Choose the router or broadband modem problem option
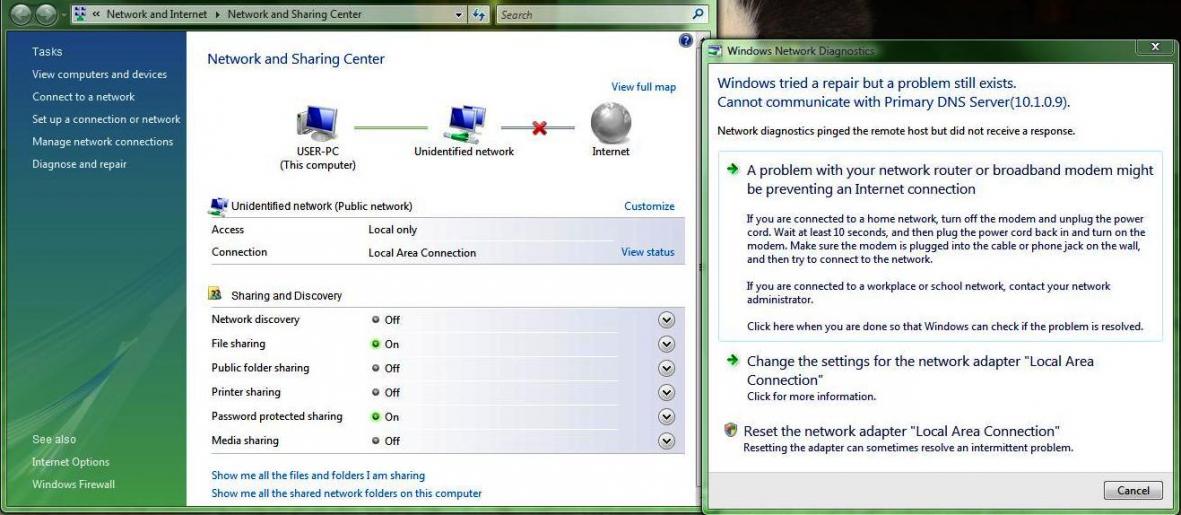Viewport: 1181px width, 515px height. tap(940, 246)
